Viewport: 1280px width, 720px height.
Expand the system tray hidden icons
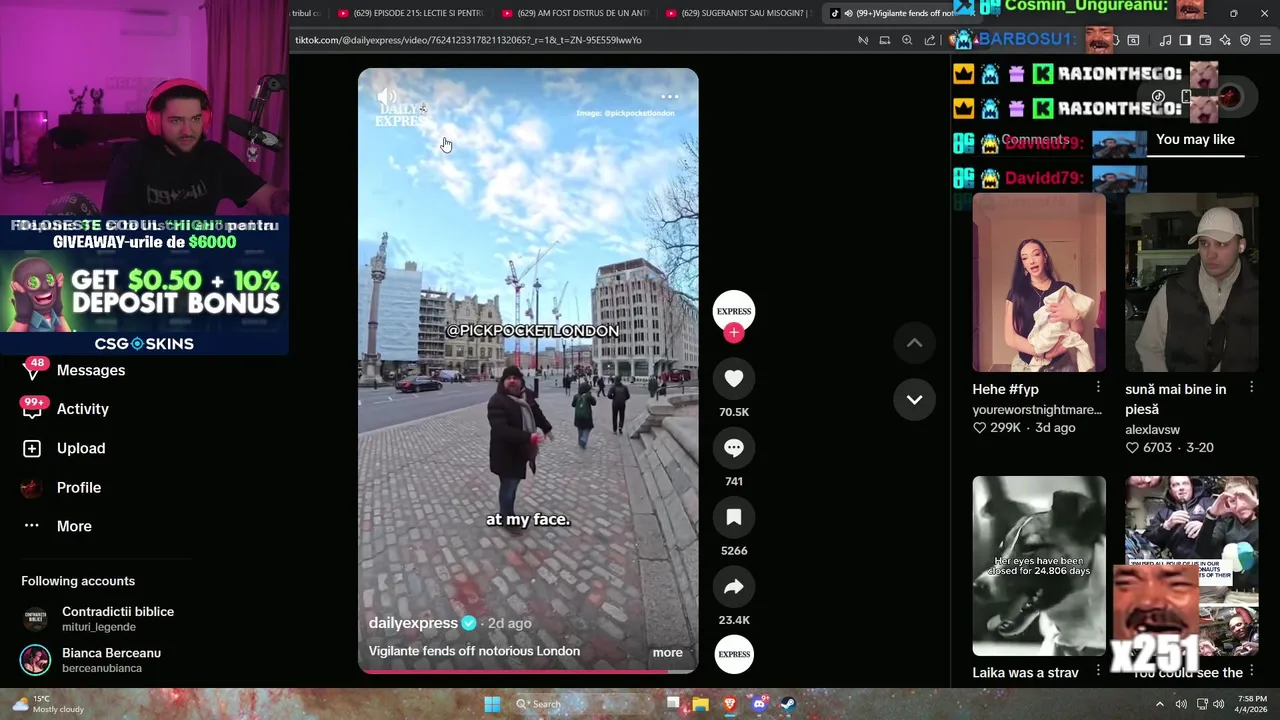(1160, 704)
